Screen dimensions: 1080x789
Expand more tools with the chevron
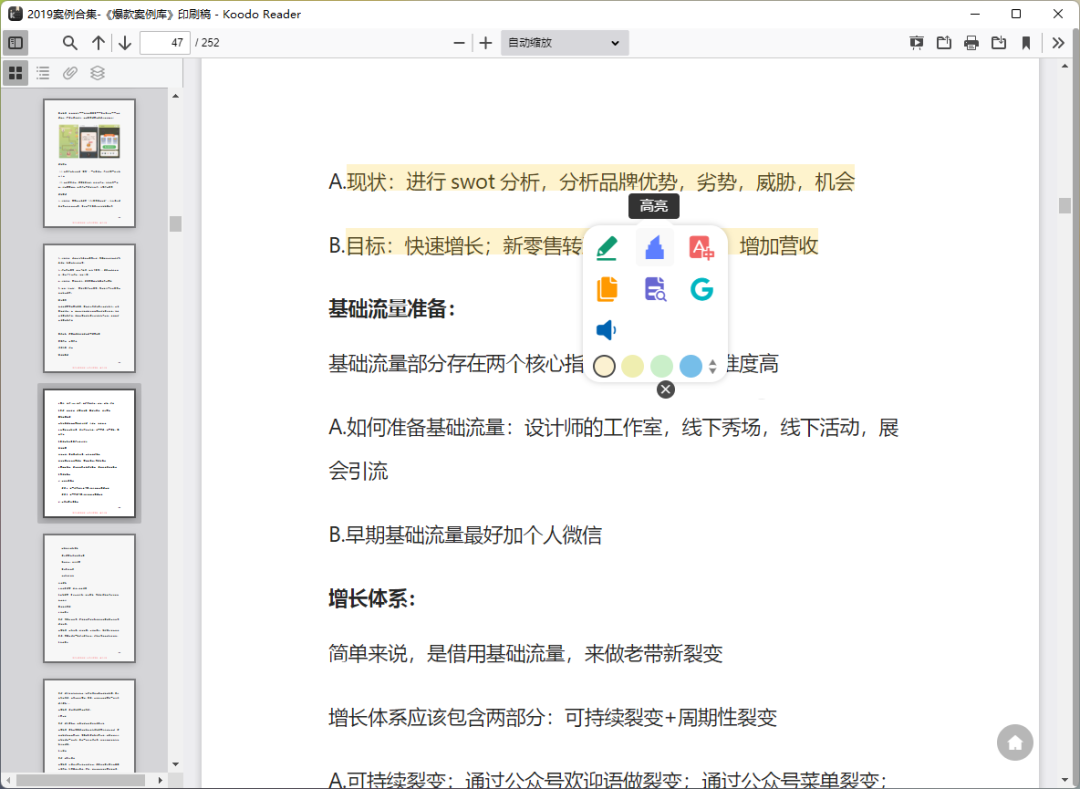1057,43
